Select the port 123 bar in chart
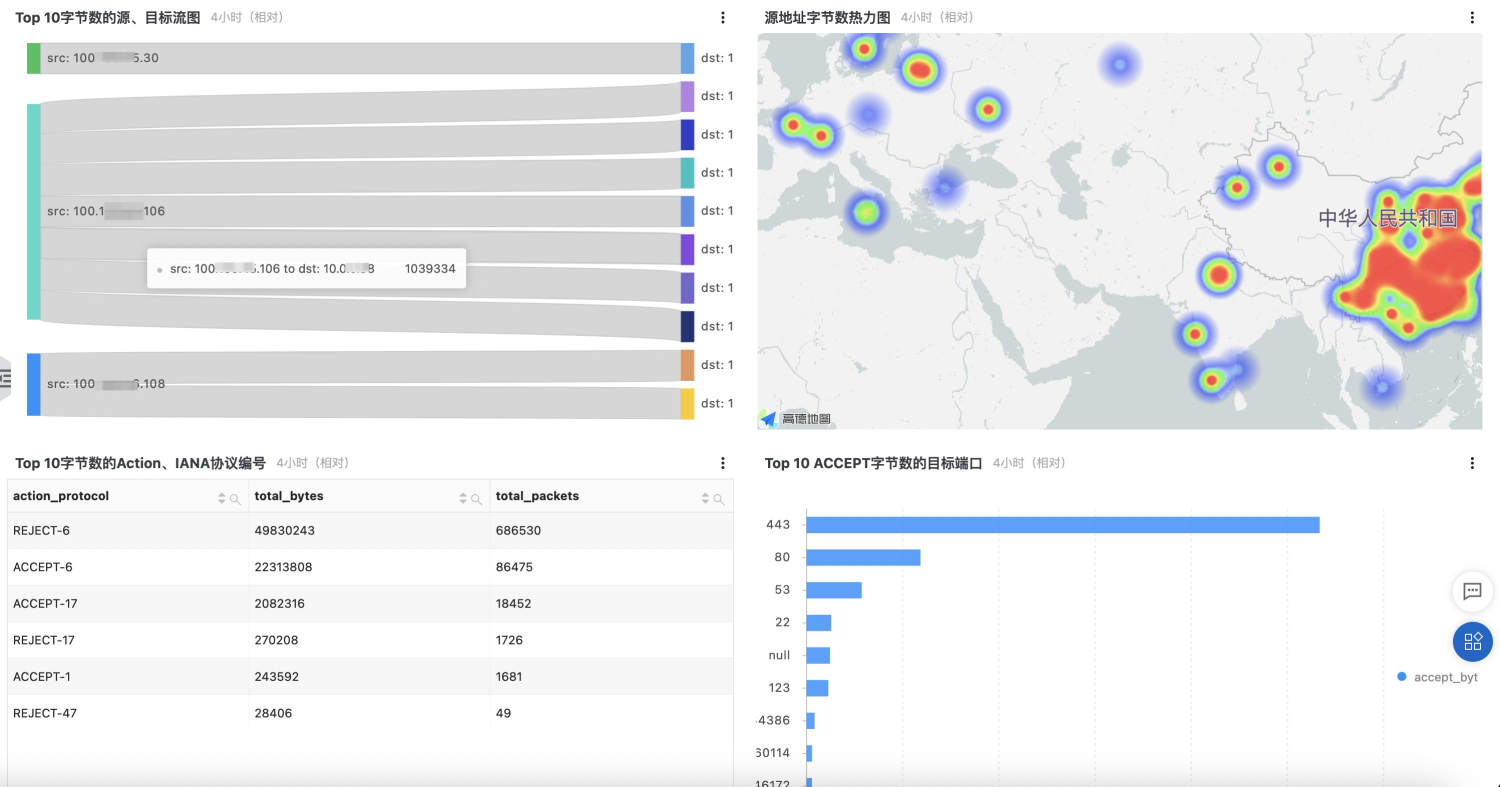 (817, 688)
